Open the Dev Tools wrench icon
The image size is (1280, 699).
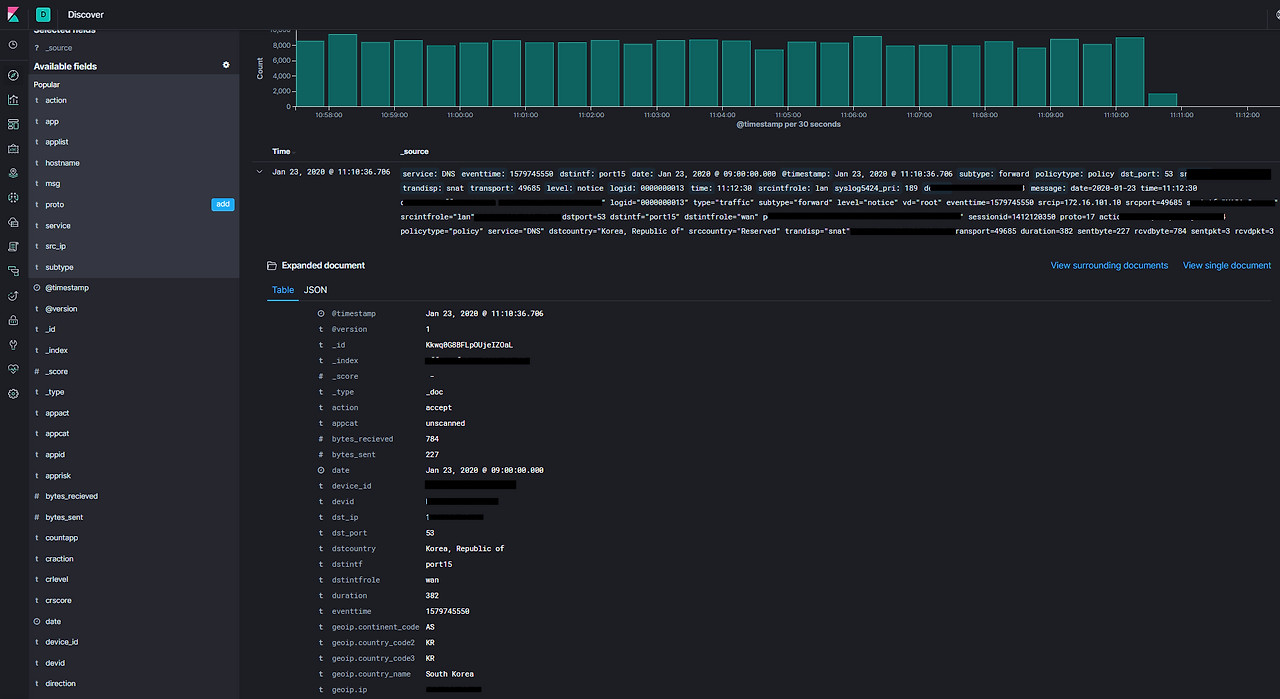pos(12,345)
